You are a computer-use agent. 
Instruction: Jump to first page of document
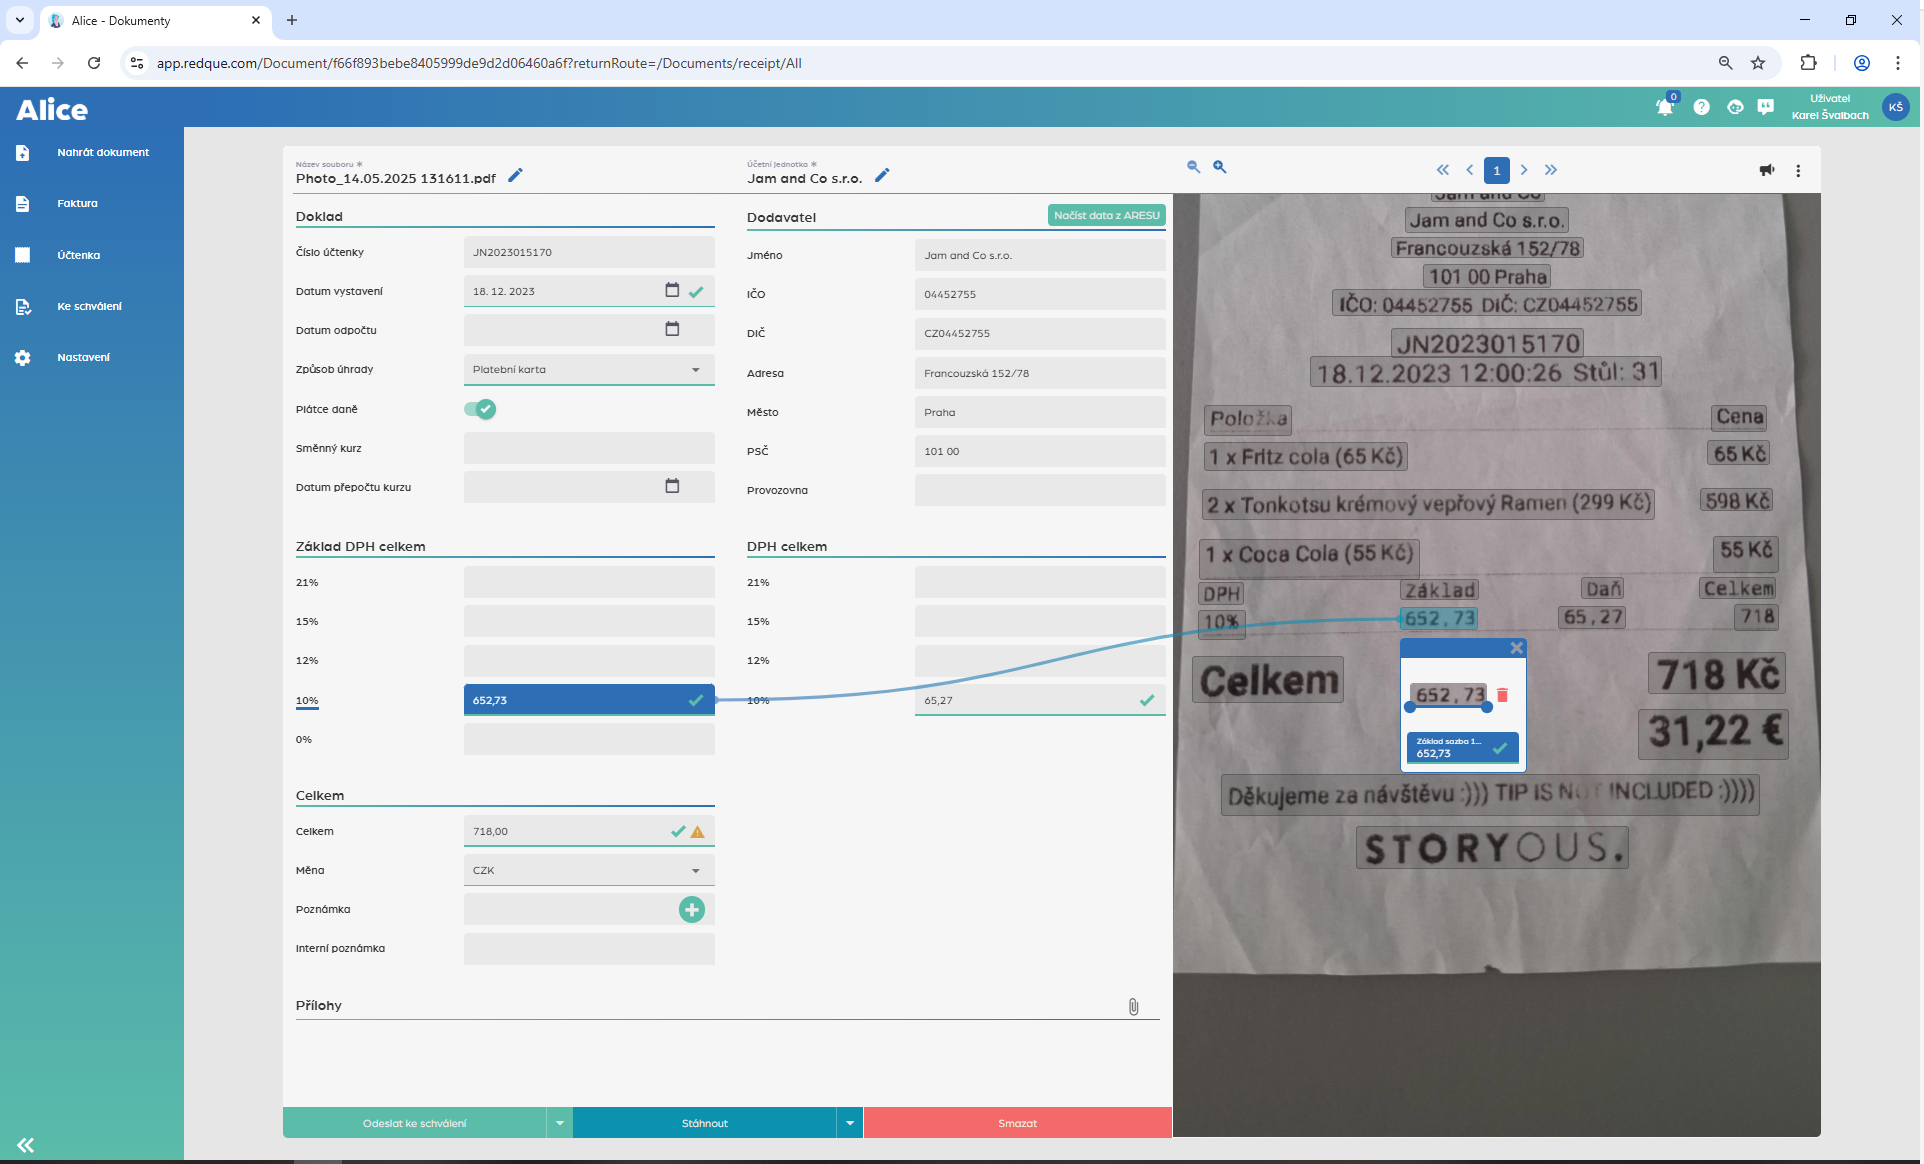pyautogui.click(x=1442, y=170)
